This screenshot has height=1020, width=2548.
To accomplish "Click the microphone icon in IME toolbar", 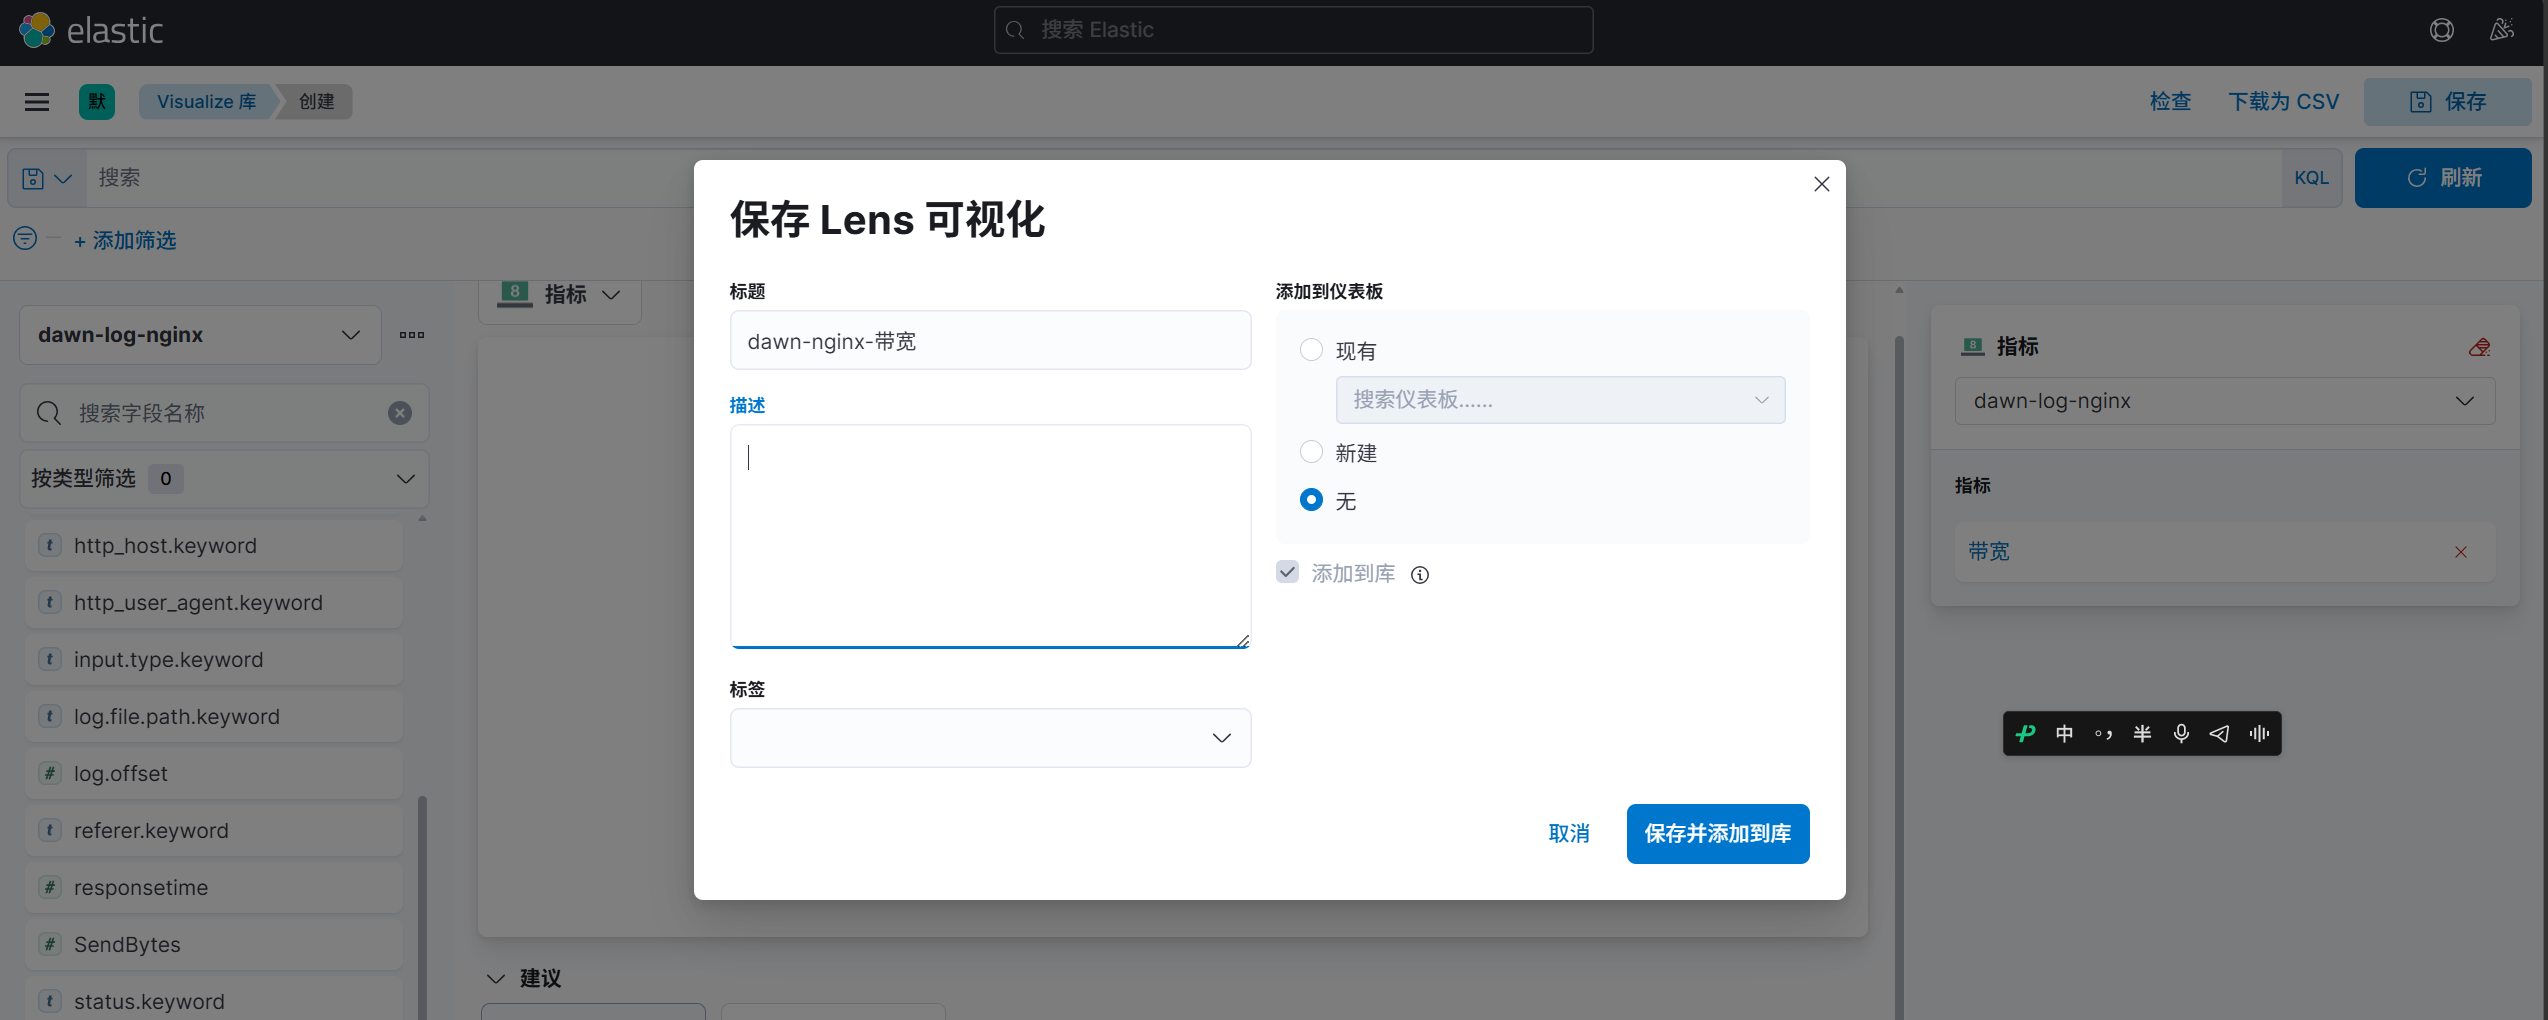I will point(2181,734).
